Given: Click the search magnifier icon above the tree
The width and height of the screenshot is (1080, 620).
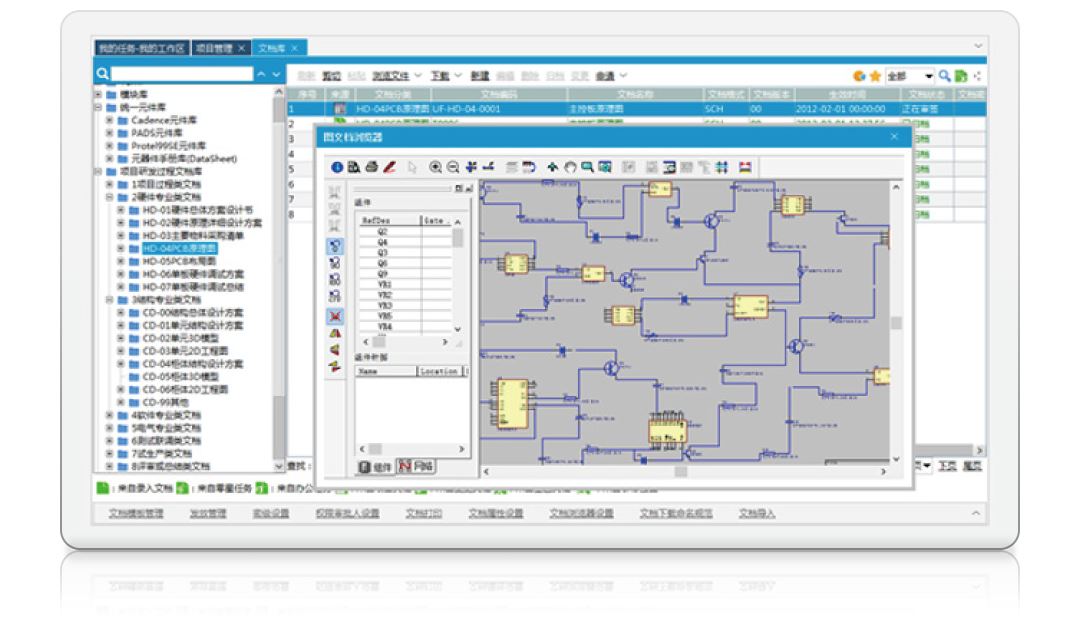Looking at the screenshot, I should coord(102,74).
